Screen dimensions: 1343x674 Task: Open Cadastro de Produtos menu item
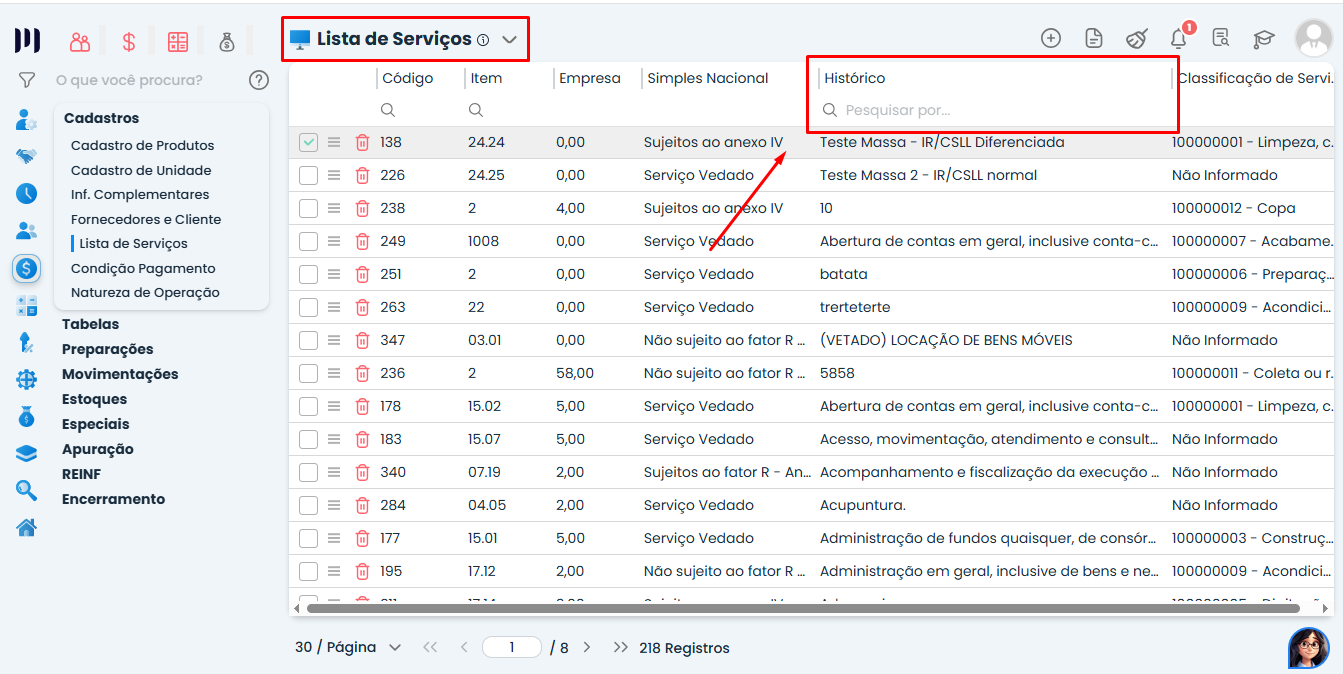(x=143, y=146)
